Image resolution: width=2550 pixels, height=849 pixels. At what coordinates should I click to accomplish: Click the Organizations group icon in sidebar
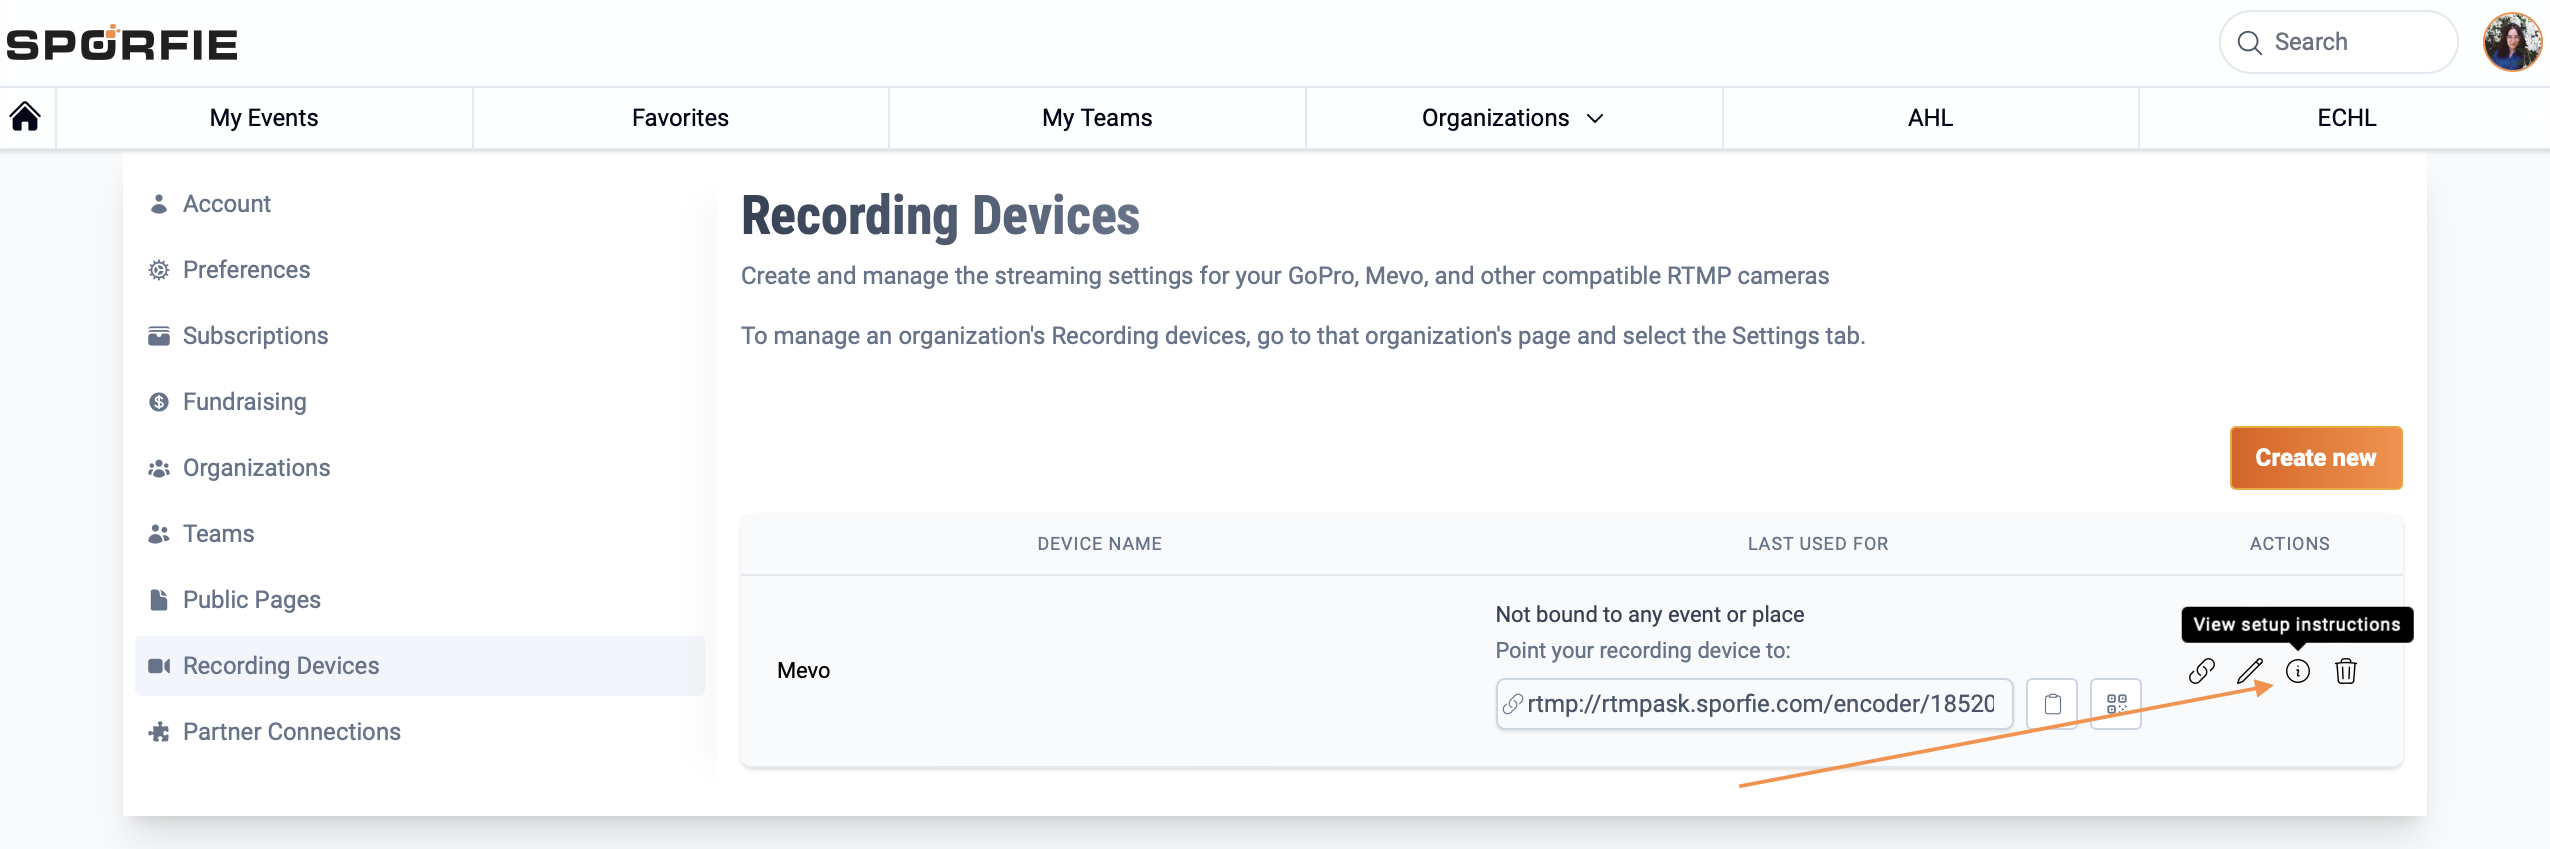pyautogui.click(x=158, y=468)
